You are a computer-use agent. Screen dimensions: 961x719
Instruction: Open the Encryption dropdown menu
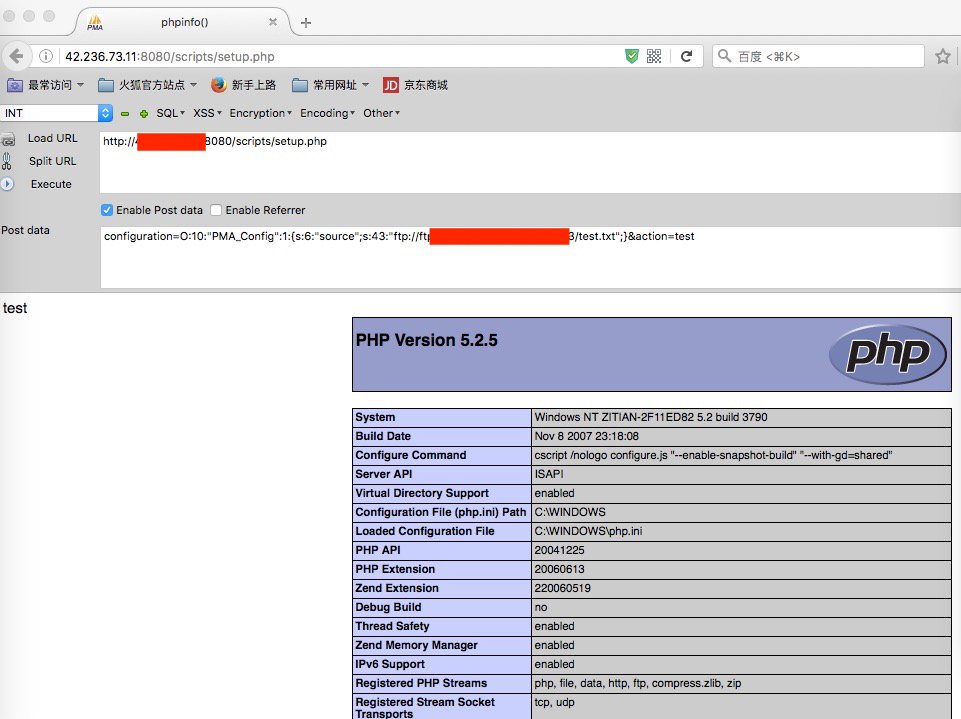(260, 113)
